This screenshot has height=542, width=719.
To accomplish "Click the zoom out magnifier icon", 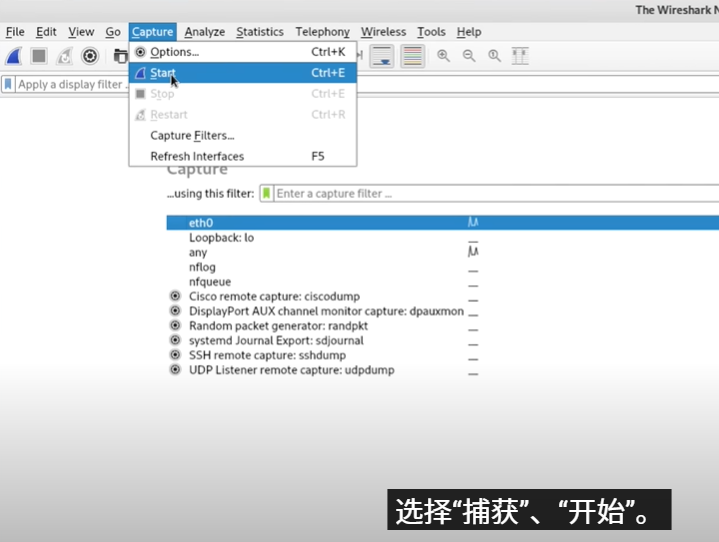I will tap(469, 56).
